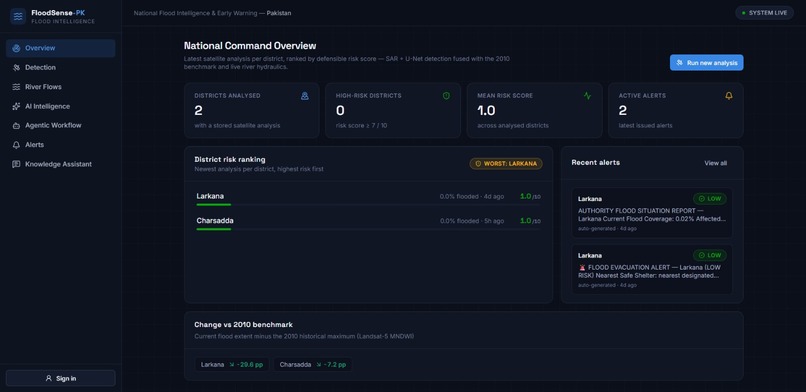Click the Larkana 1.0/10 risk score
The height and width of the screenshot is (392, 806).
[x=530, y=196]
